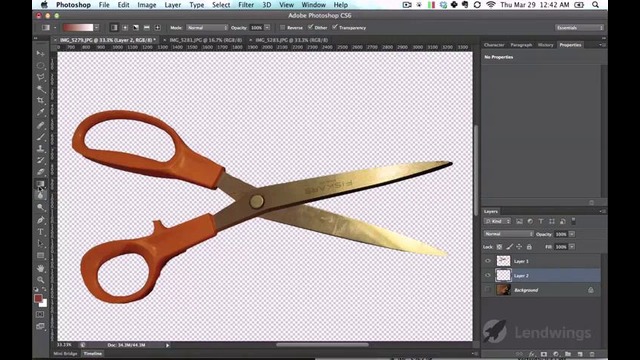Select the Blur tool
Image resolution: width=640 pixels, height=360 pixels.
(40, 196)
